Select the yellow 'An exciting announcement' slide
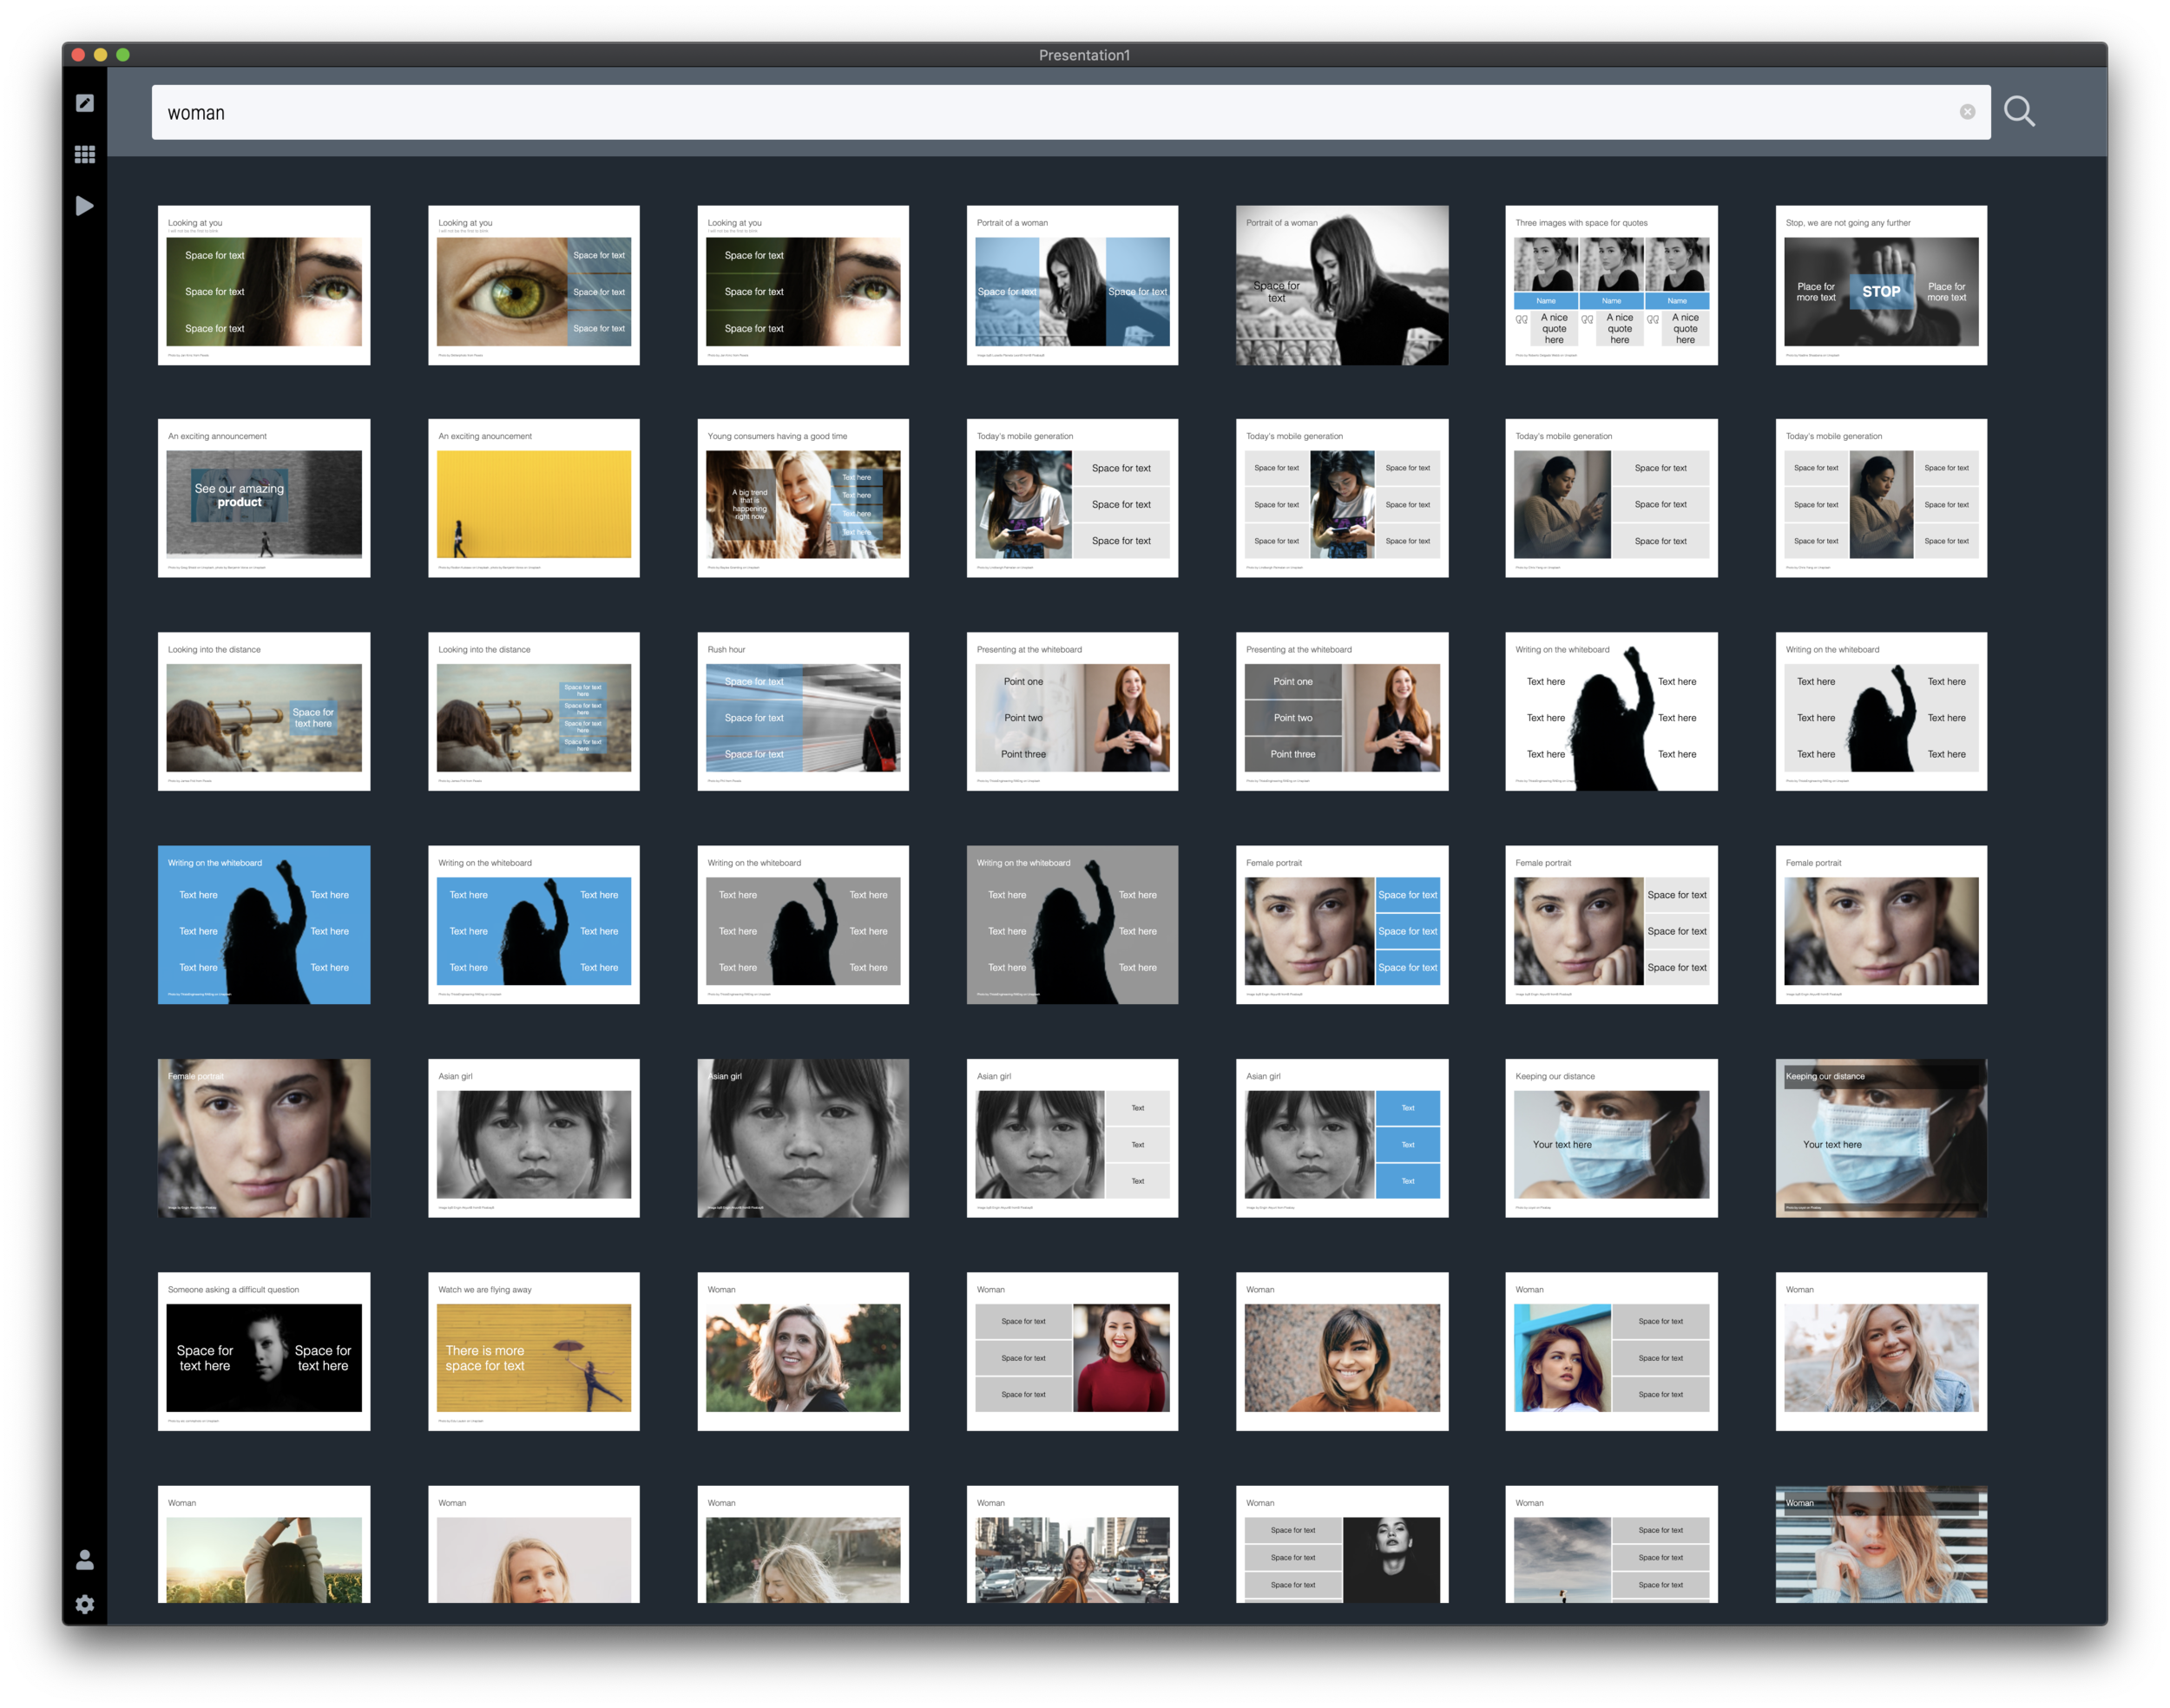 pyautogui.click(x=533, y=498)
